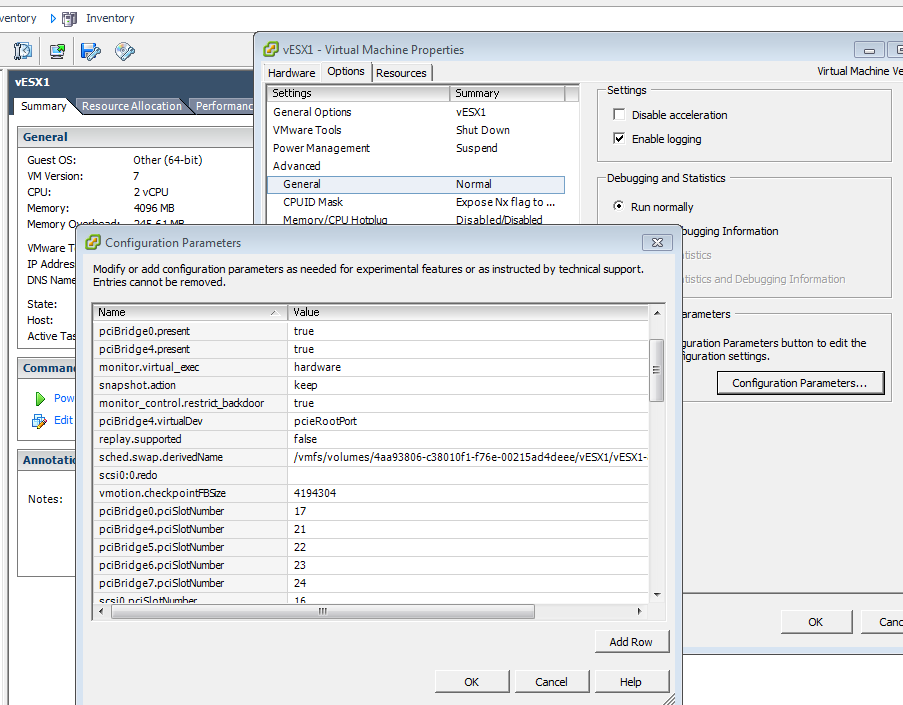Switch to the Options tab

(346, 71)
